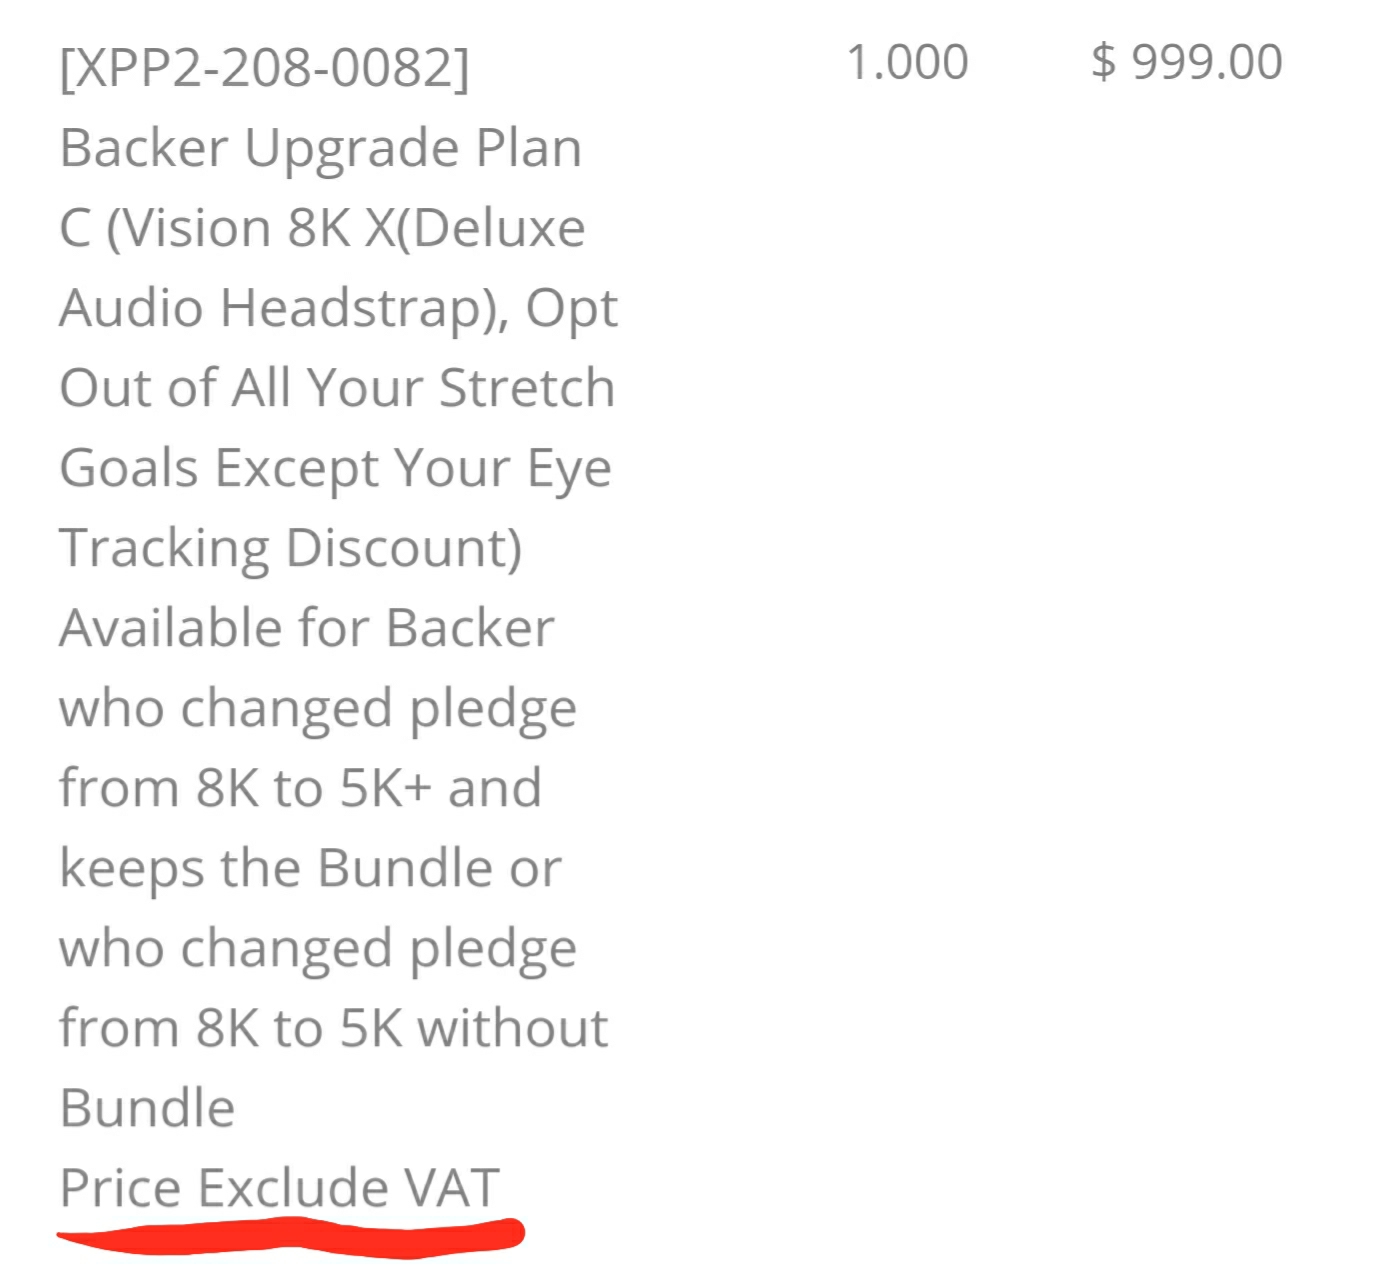The image size is (1388, 1271).
Task: Click the from 8K to 5K+ and line
Action: 300,788
